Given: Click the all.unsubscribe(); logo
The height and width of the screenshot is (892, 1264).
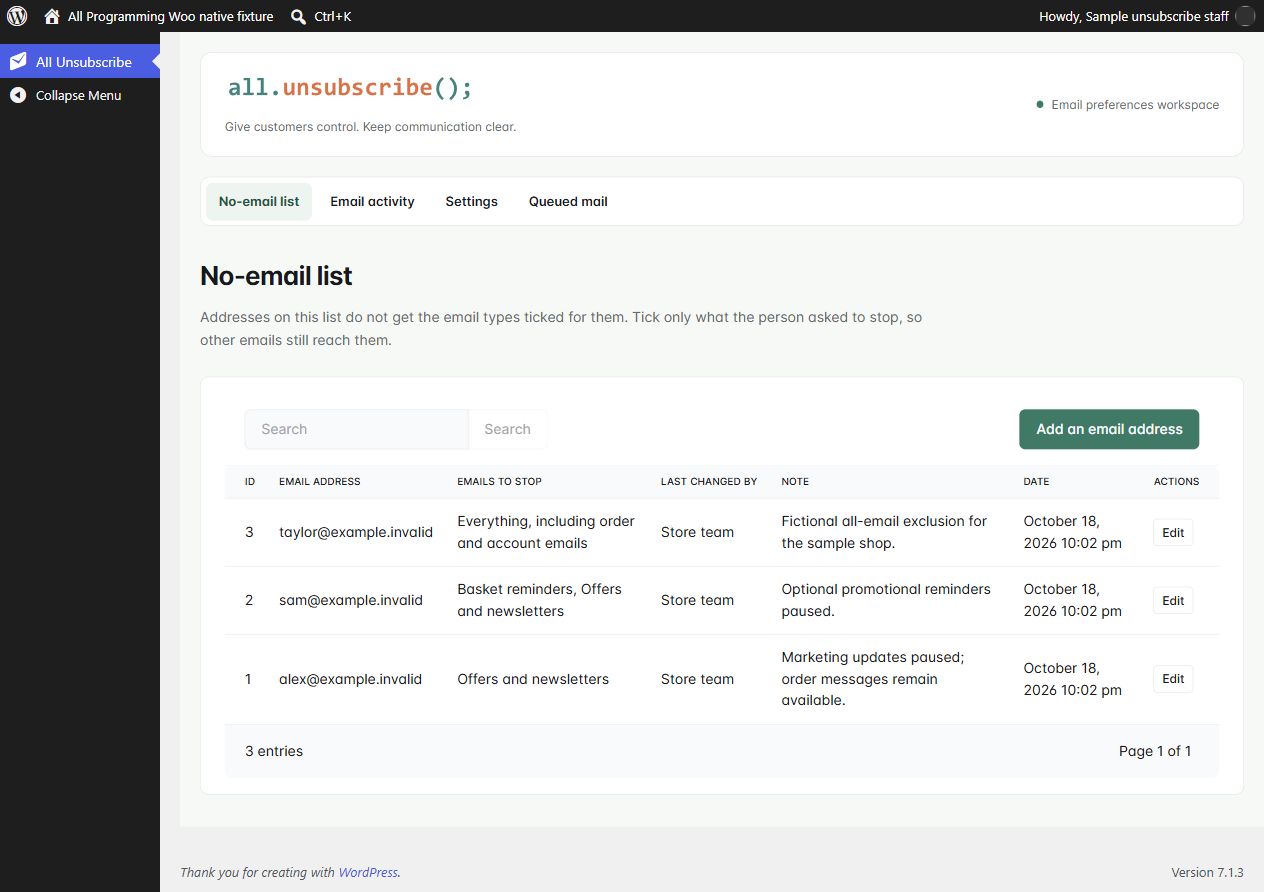Looking at the screenshot, I should coord(350,88).
